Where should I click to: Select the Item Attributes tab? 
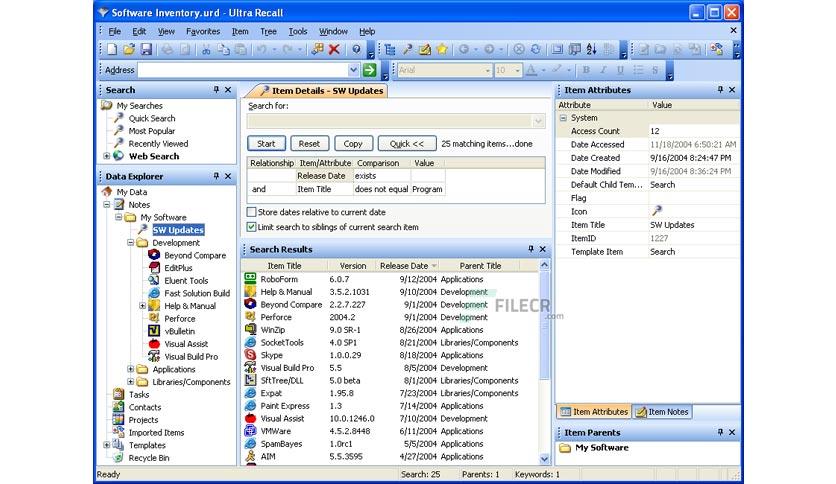594,412
